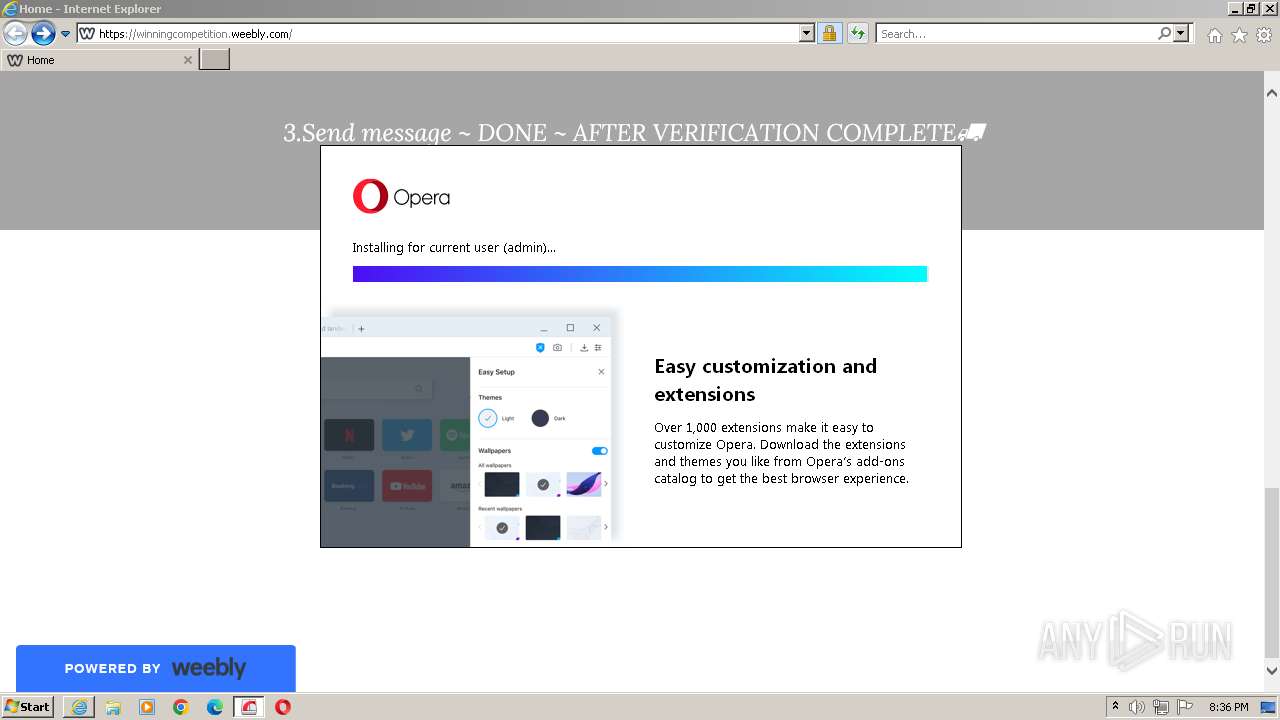This screenshot has height=720, width=1280.
Task: Click the Twitter speed dial tile
Action: 407,435
